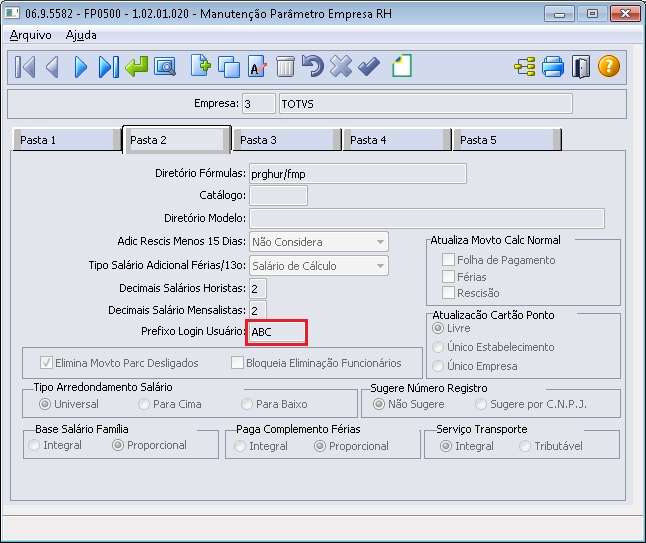The width and height of the screenshot is (646, 543).
Task: Select Proporcional under Paga Complemento Férias
Action: [x=320, y=446]
